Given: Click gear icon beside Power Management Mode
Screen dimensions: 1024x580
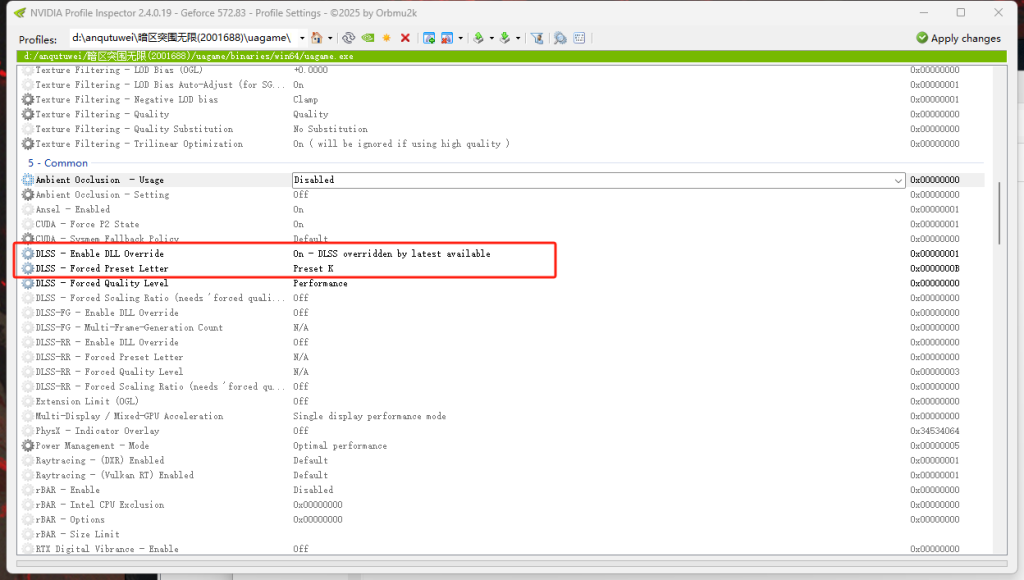Looking at the screenshot, I should pos(27,445).
